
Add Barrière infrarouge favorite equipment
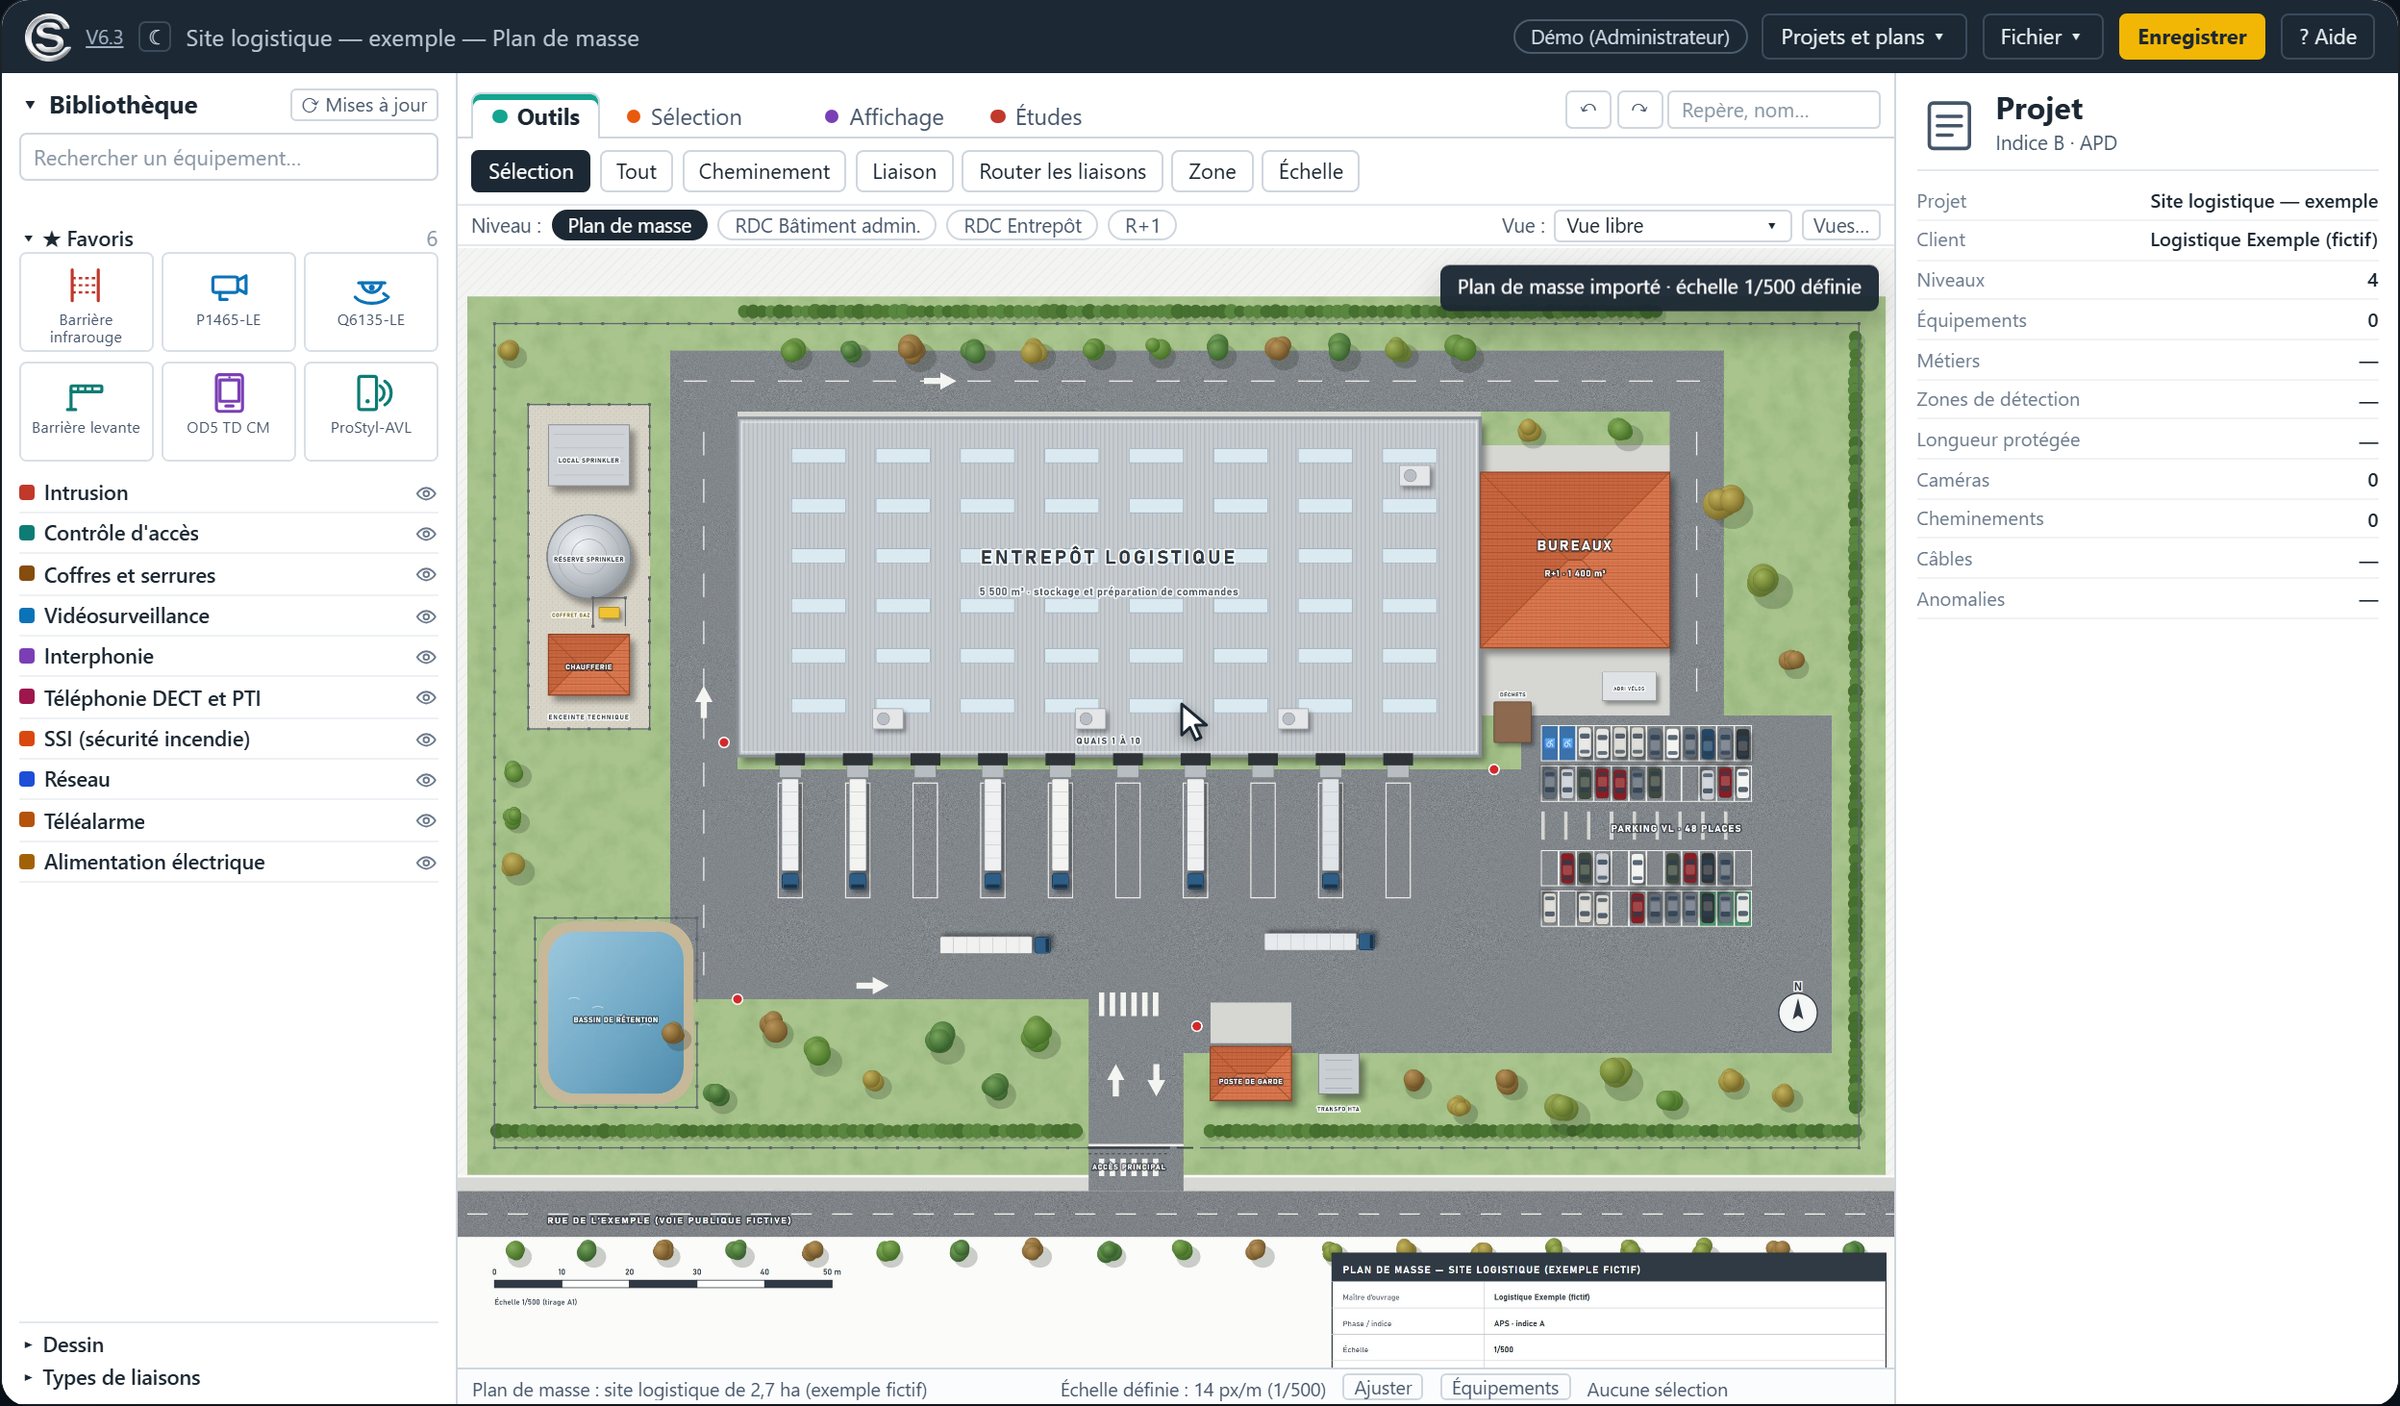pyautogui.click(x=86, y=302)
